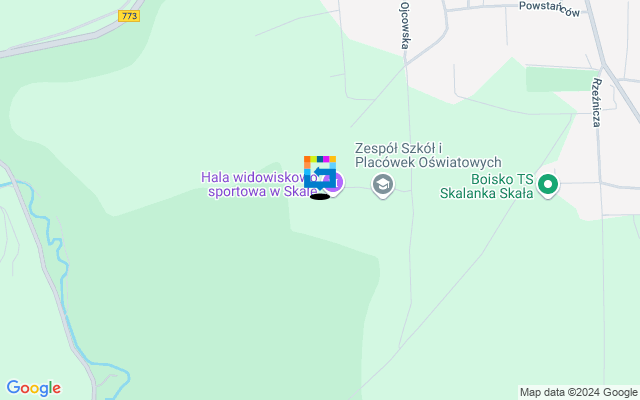This screenshot has height=400, width=640.
Task: Click the black oval marker shadow
Action: tap(320, 197)
